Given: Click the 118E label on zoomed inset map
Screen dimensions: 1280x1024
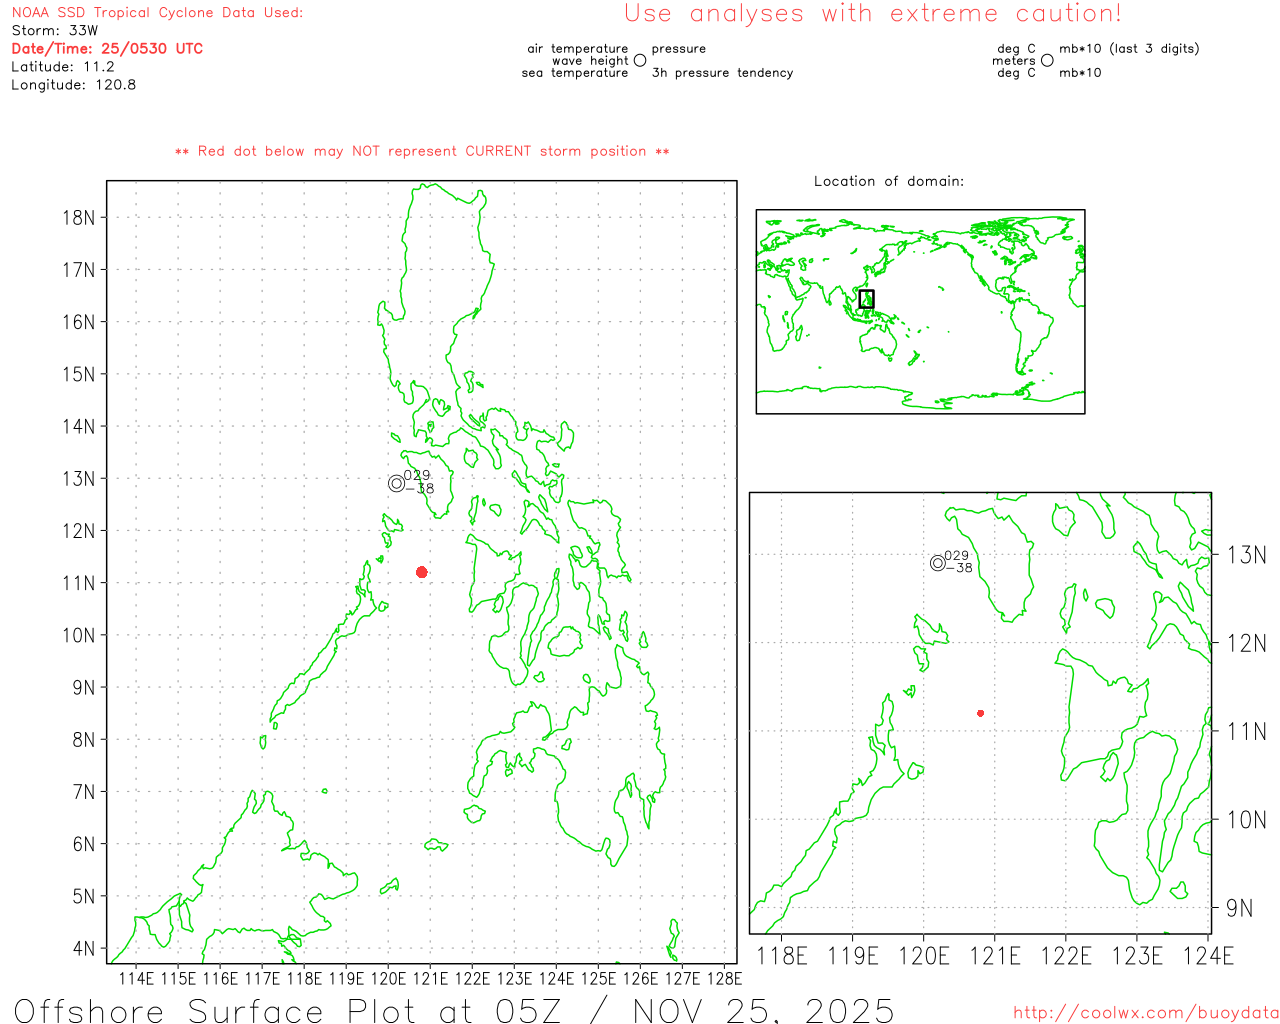Looking at the screenshot, I should pyautogui.click(x=781, y=956).
